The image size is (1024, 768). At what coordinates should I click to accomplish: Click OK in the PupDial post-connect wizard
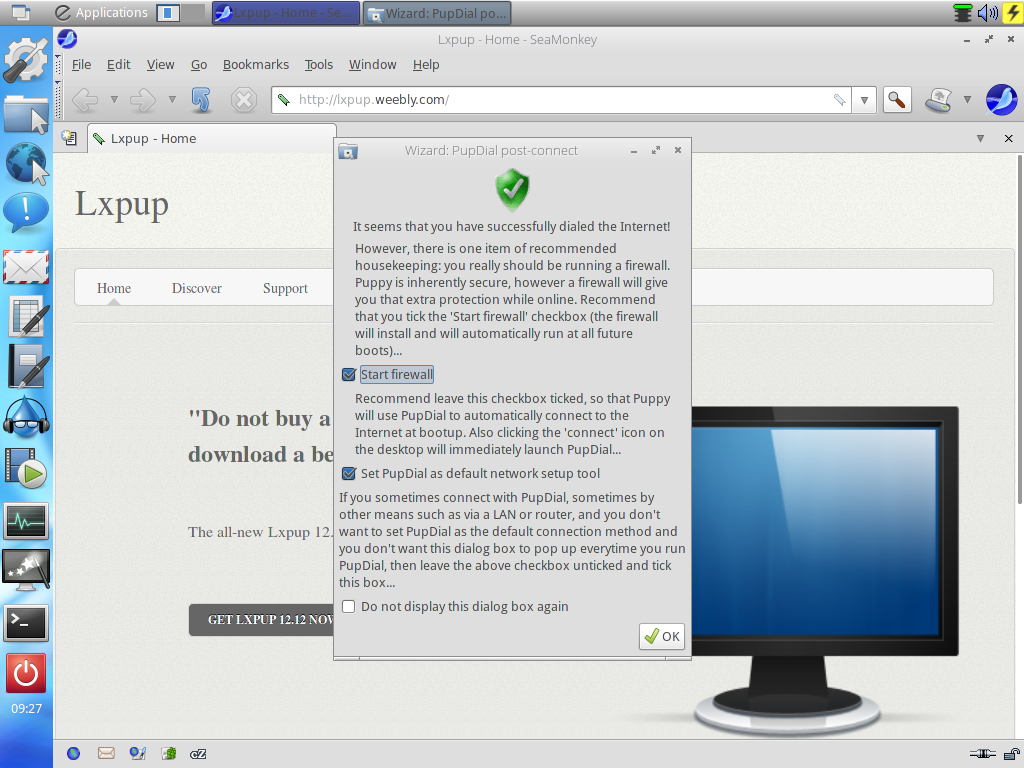[662, 636]
